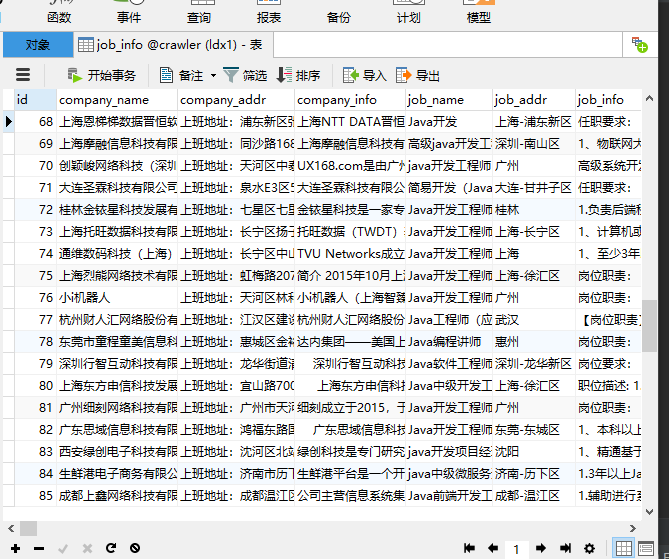The height and width of the screenshot is (559, 669).
Task: Click the 导出 export button
Action: 418,76
